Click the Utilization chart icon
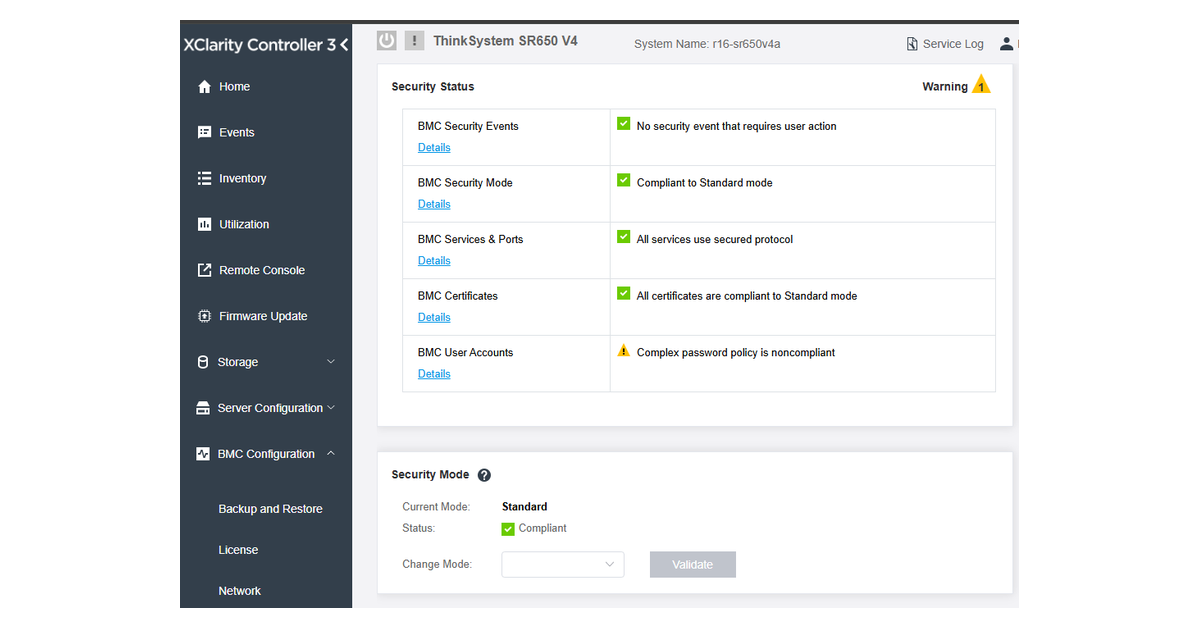Screen dimensions: 1200x628 pos(204,224)
